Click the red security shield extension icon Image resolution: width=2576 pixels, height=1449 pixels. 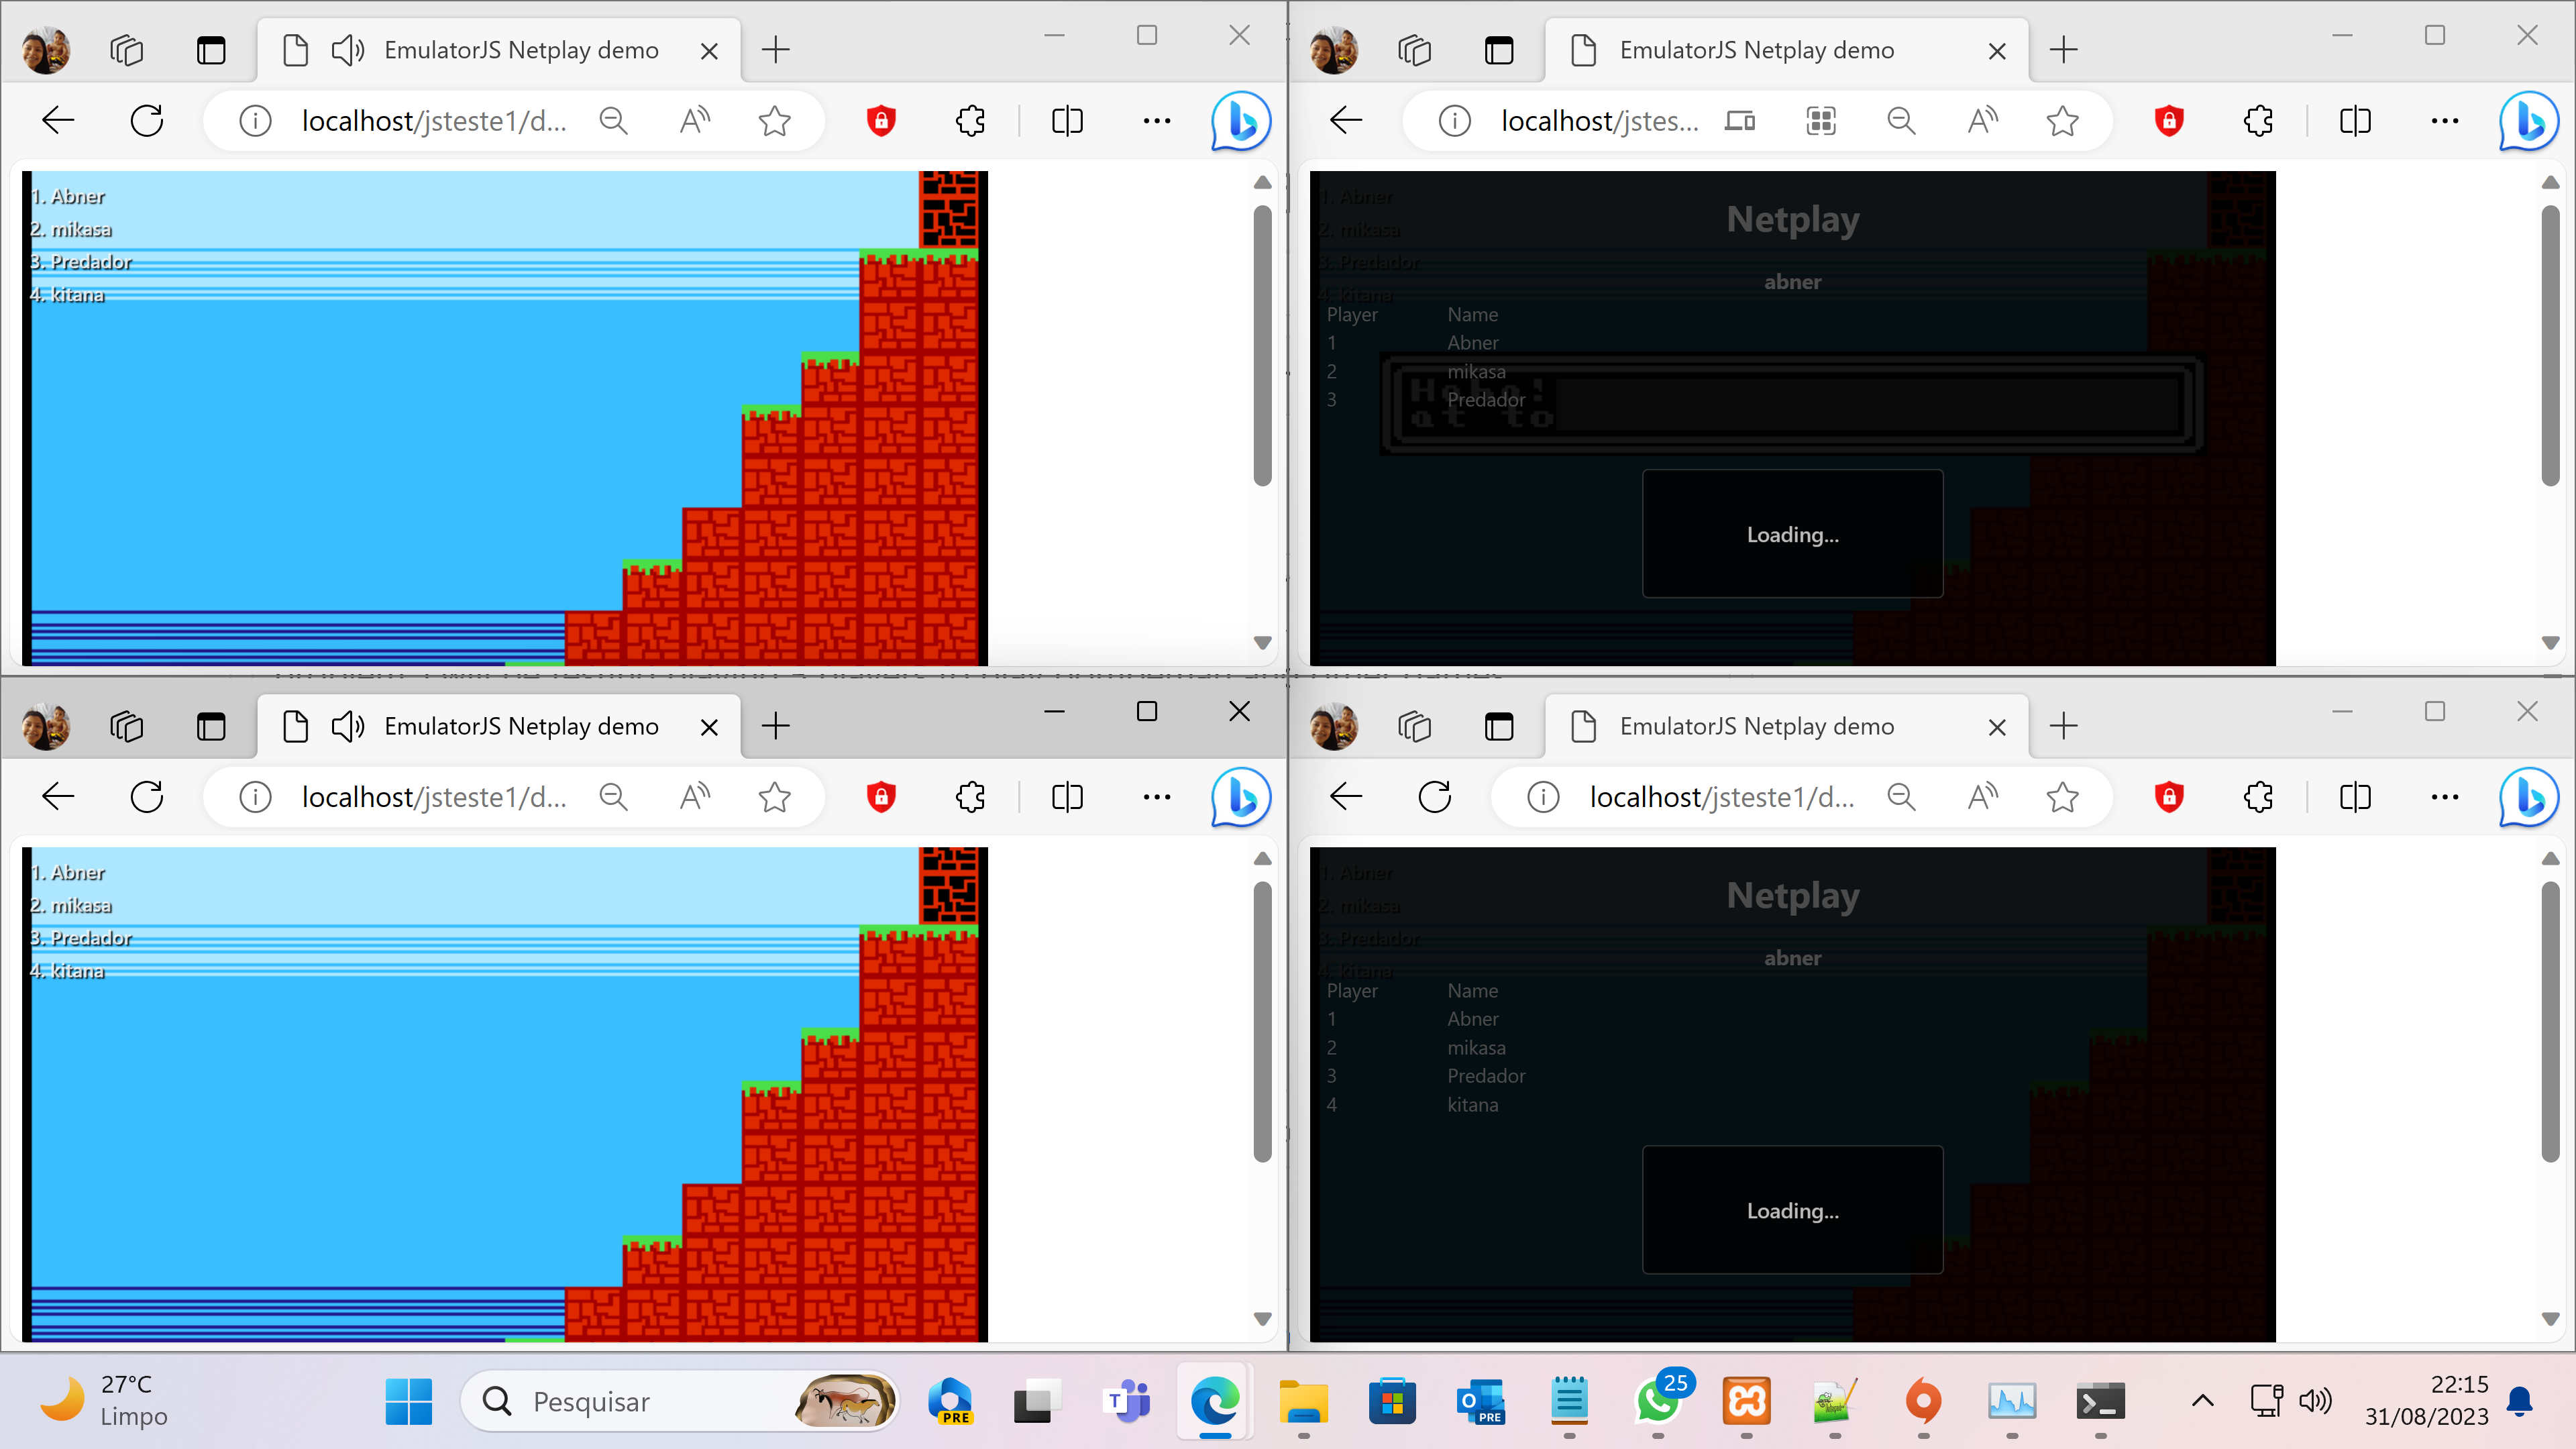[880, 120]
